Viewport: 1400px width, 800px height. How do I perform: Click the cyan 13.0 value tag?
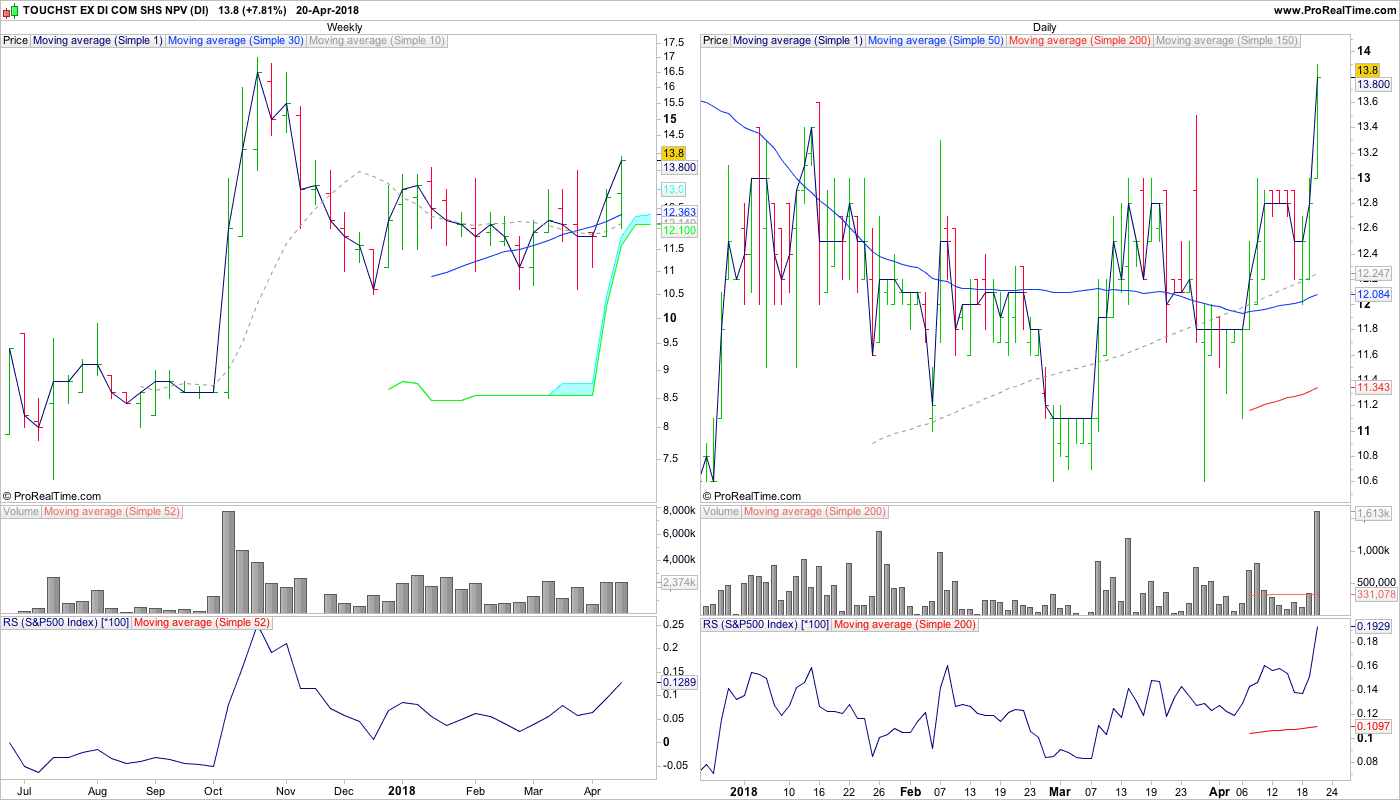tap(672, 190)
